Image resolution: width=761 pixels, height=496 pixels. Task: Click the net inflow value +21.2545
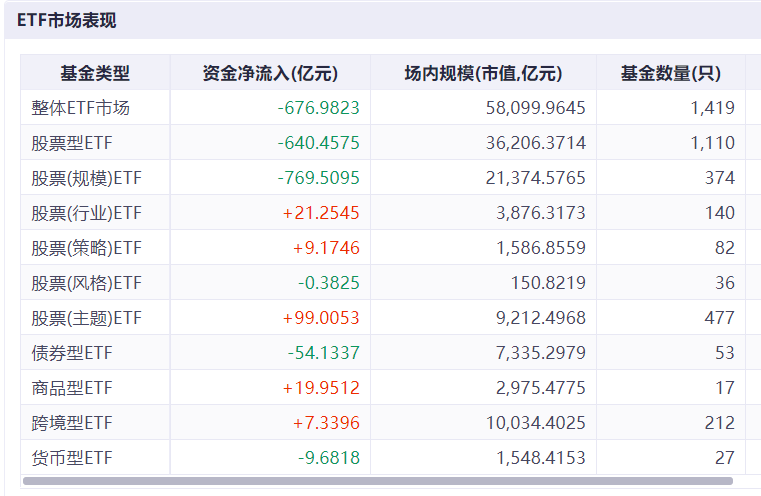pos(321,213)
